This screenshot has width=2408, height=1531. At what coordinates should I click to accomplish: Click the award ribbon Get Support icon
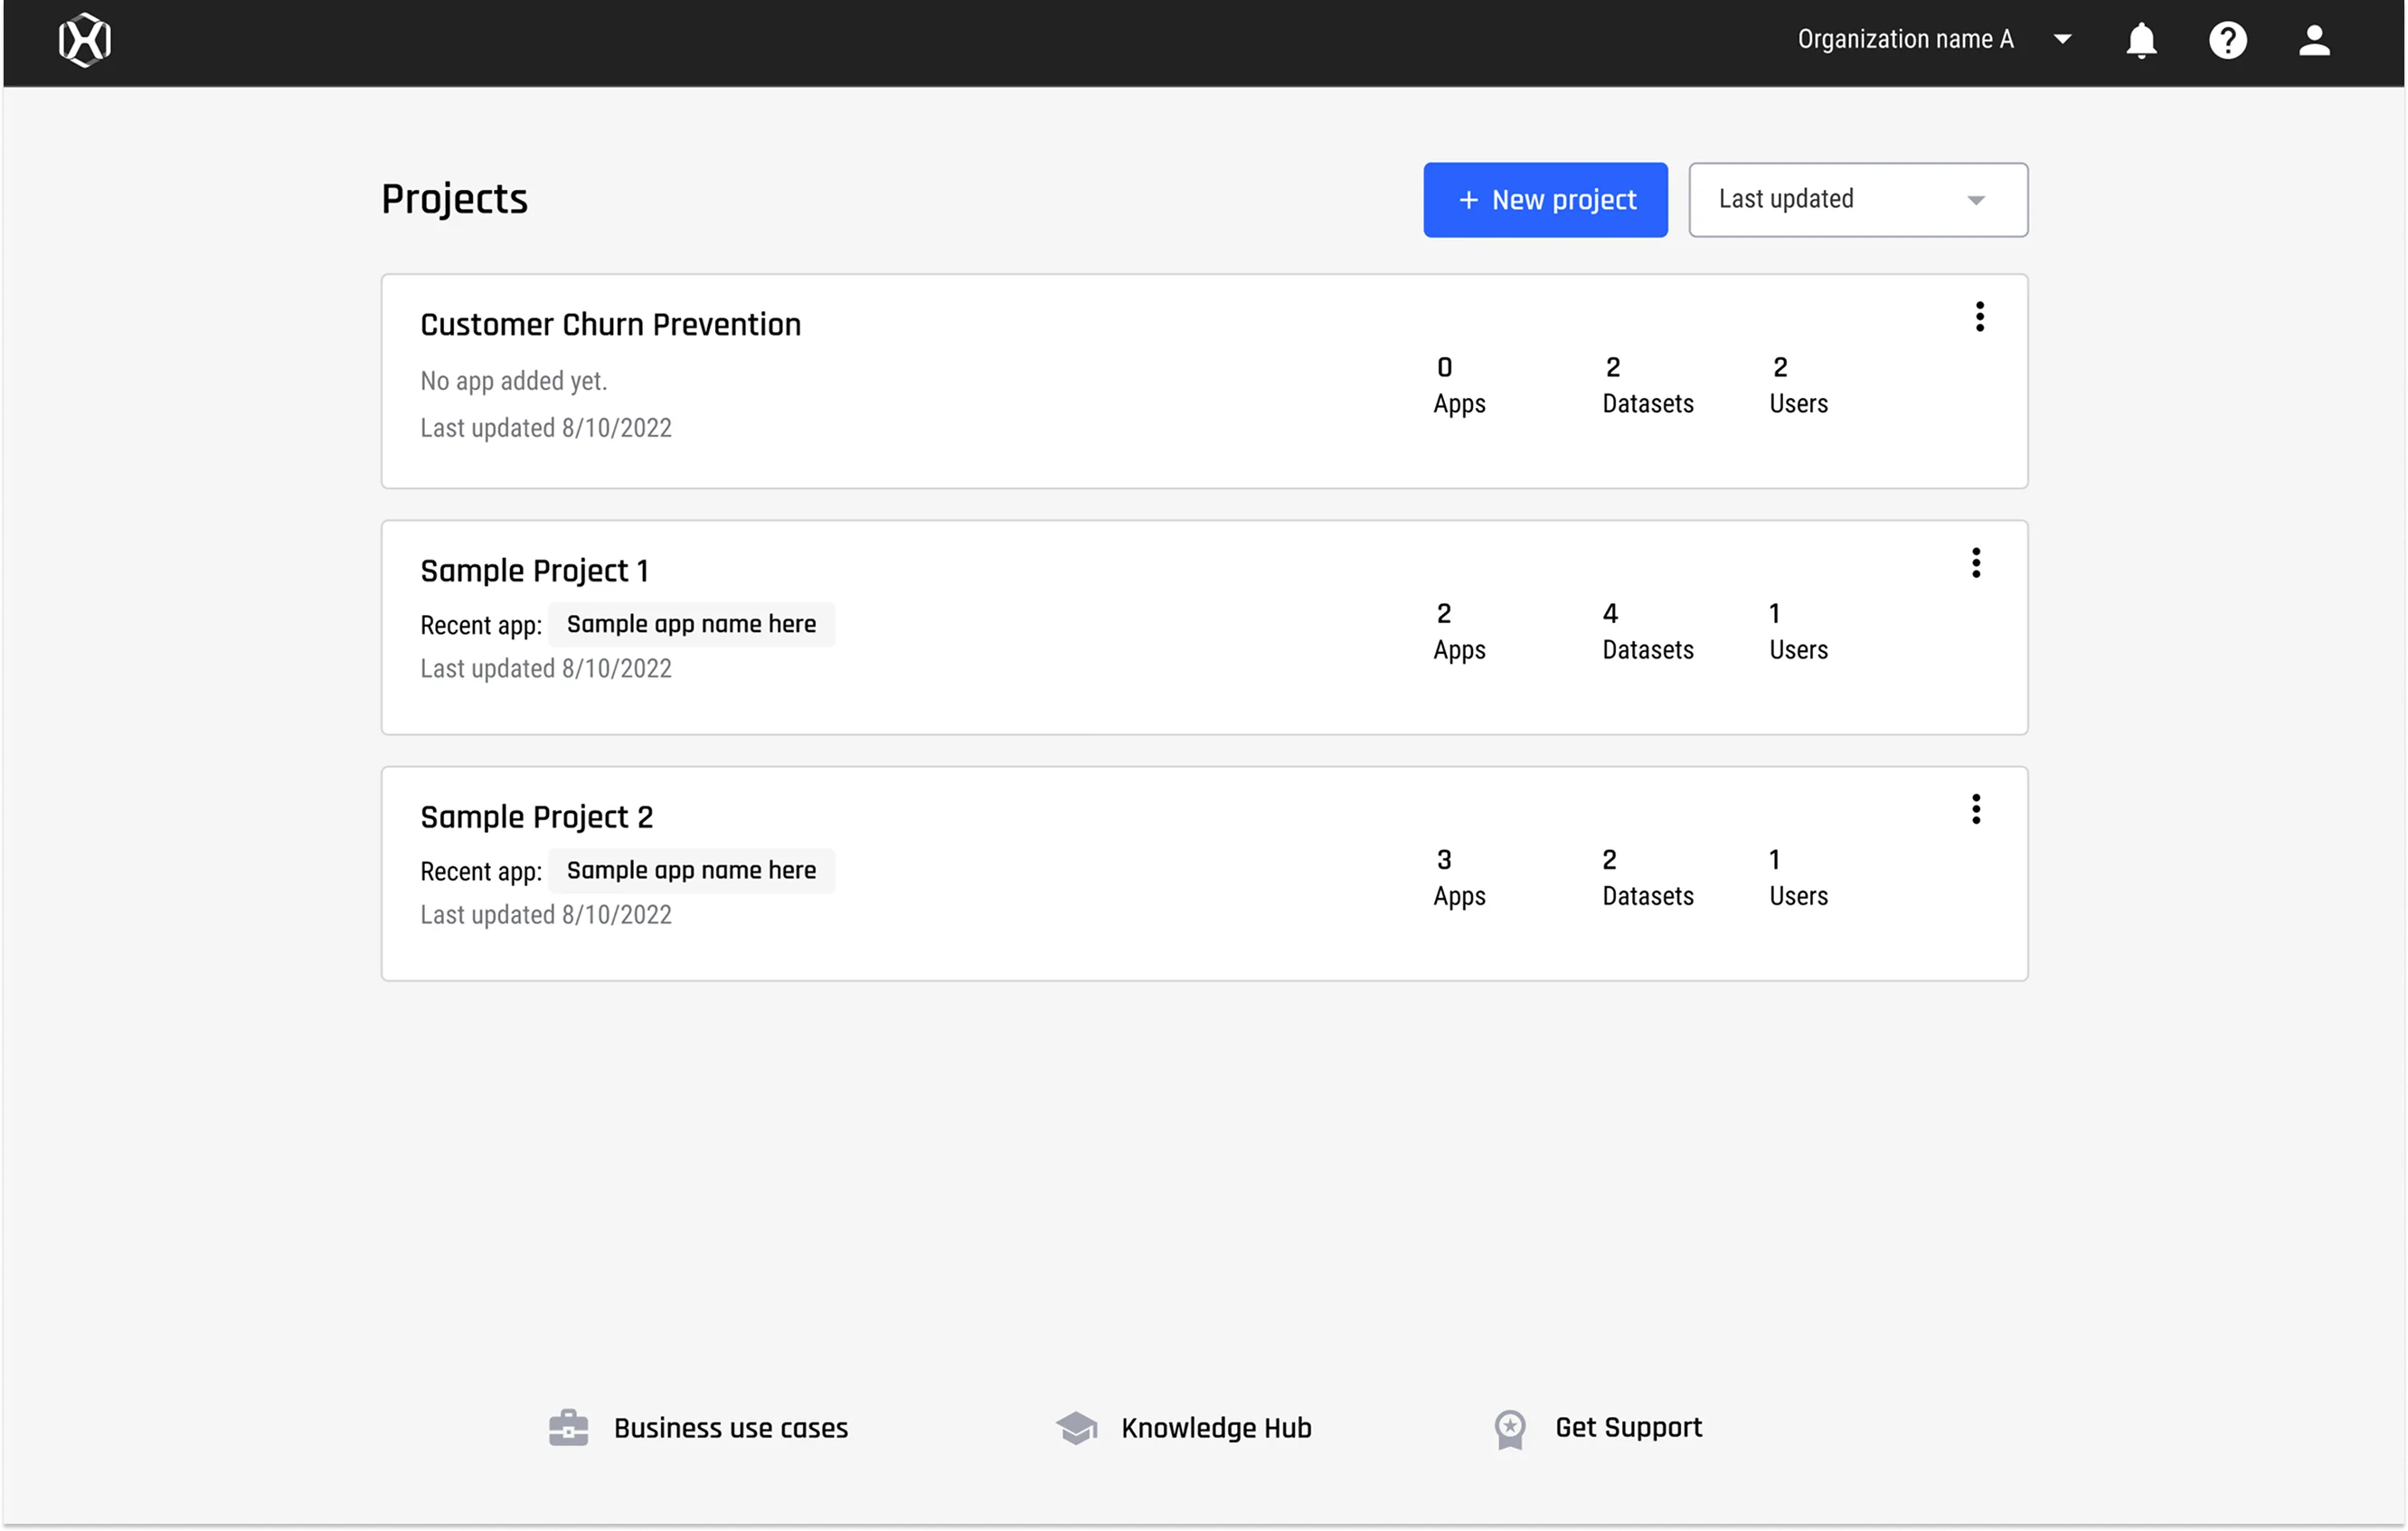pos(1510,1429)
